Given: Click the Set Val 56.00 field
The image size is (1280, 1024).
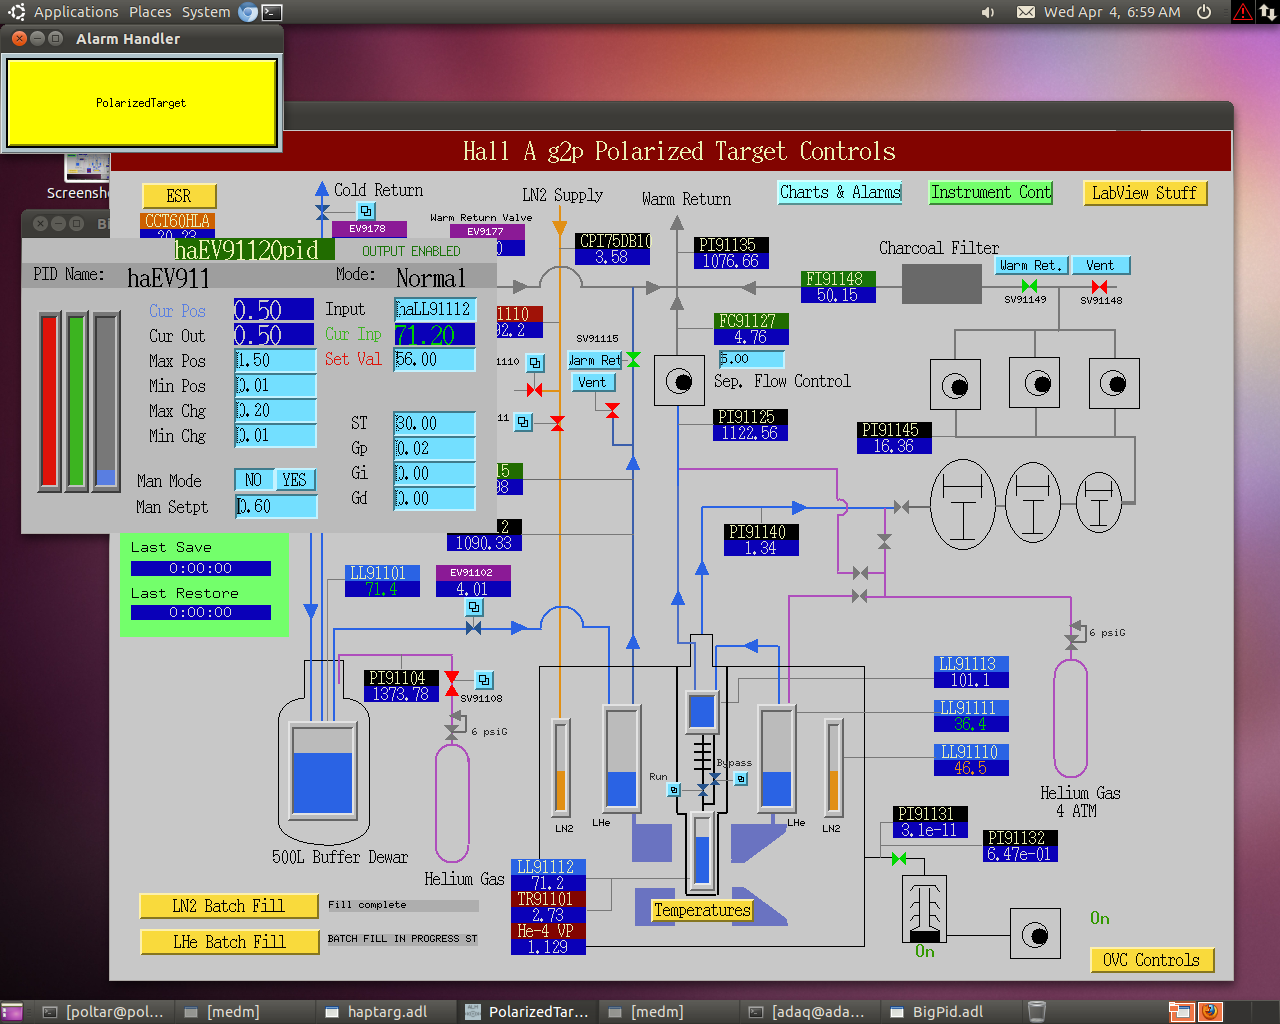Looking at the screenshot, I should (435, 360).
